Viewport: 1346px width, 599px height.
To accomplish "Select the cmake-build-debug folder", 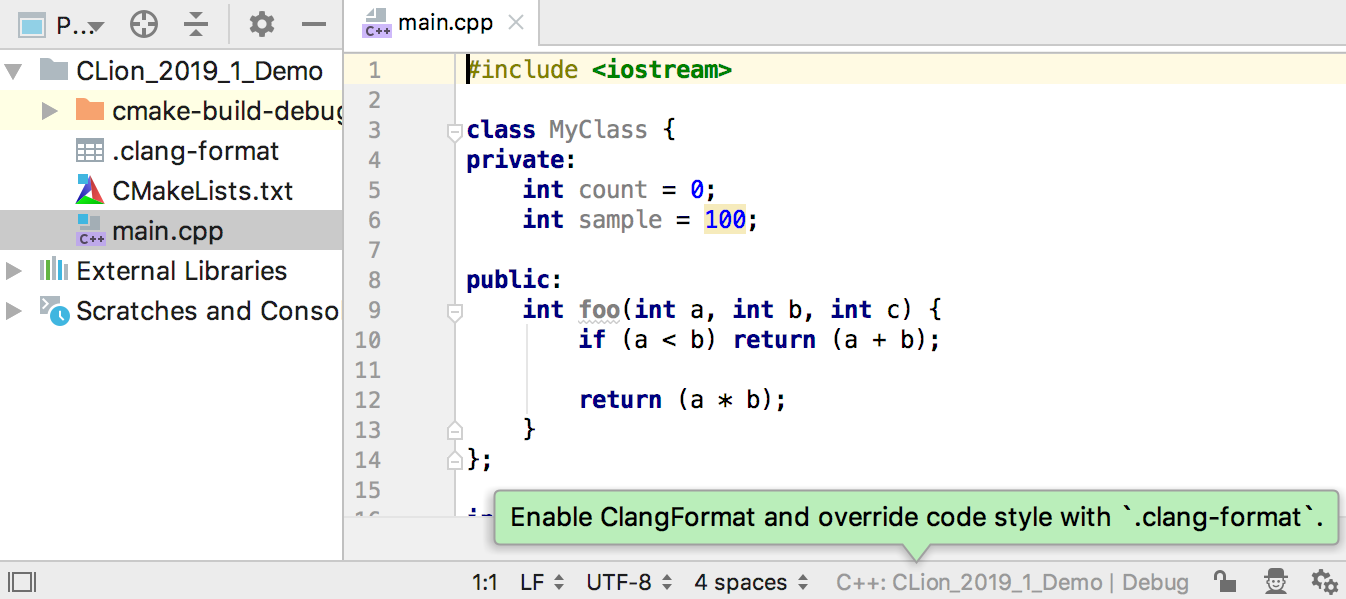I will 227,111.
